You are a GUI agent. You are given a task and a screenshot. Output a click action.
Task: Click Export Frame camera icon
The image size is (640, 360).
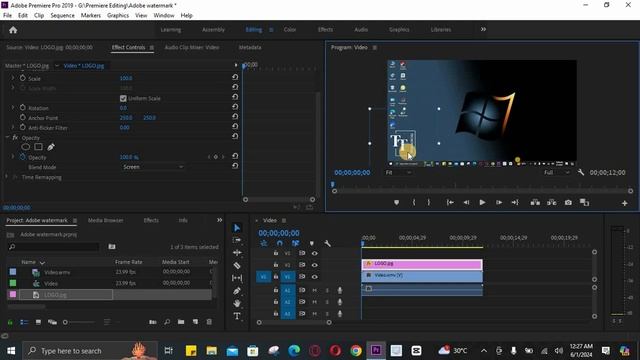click(568, 202)
